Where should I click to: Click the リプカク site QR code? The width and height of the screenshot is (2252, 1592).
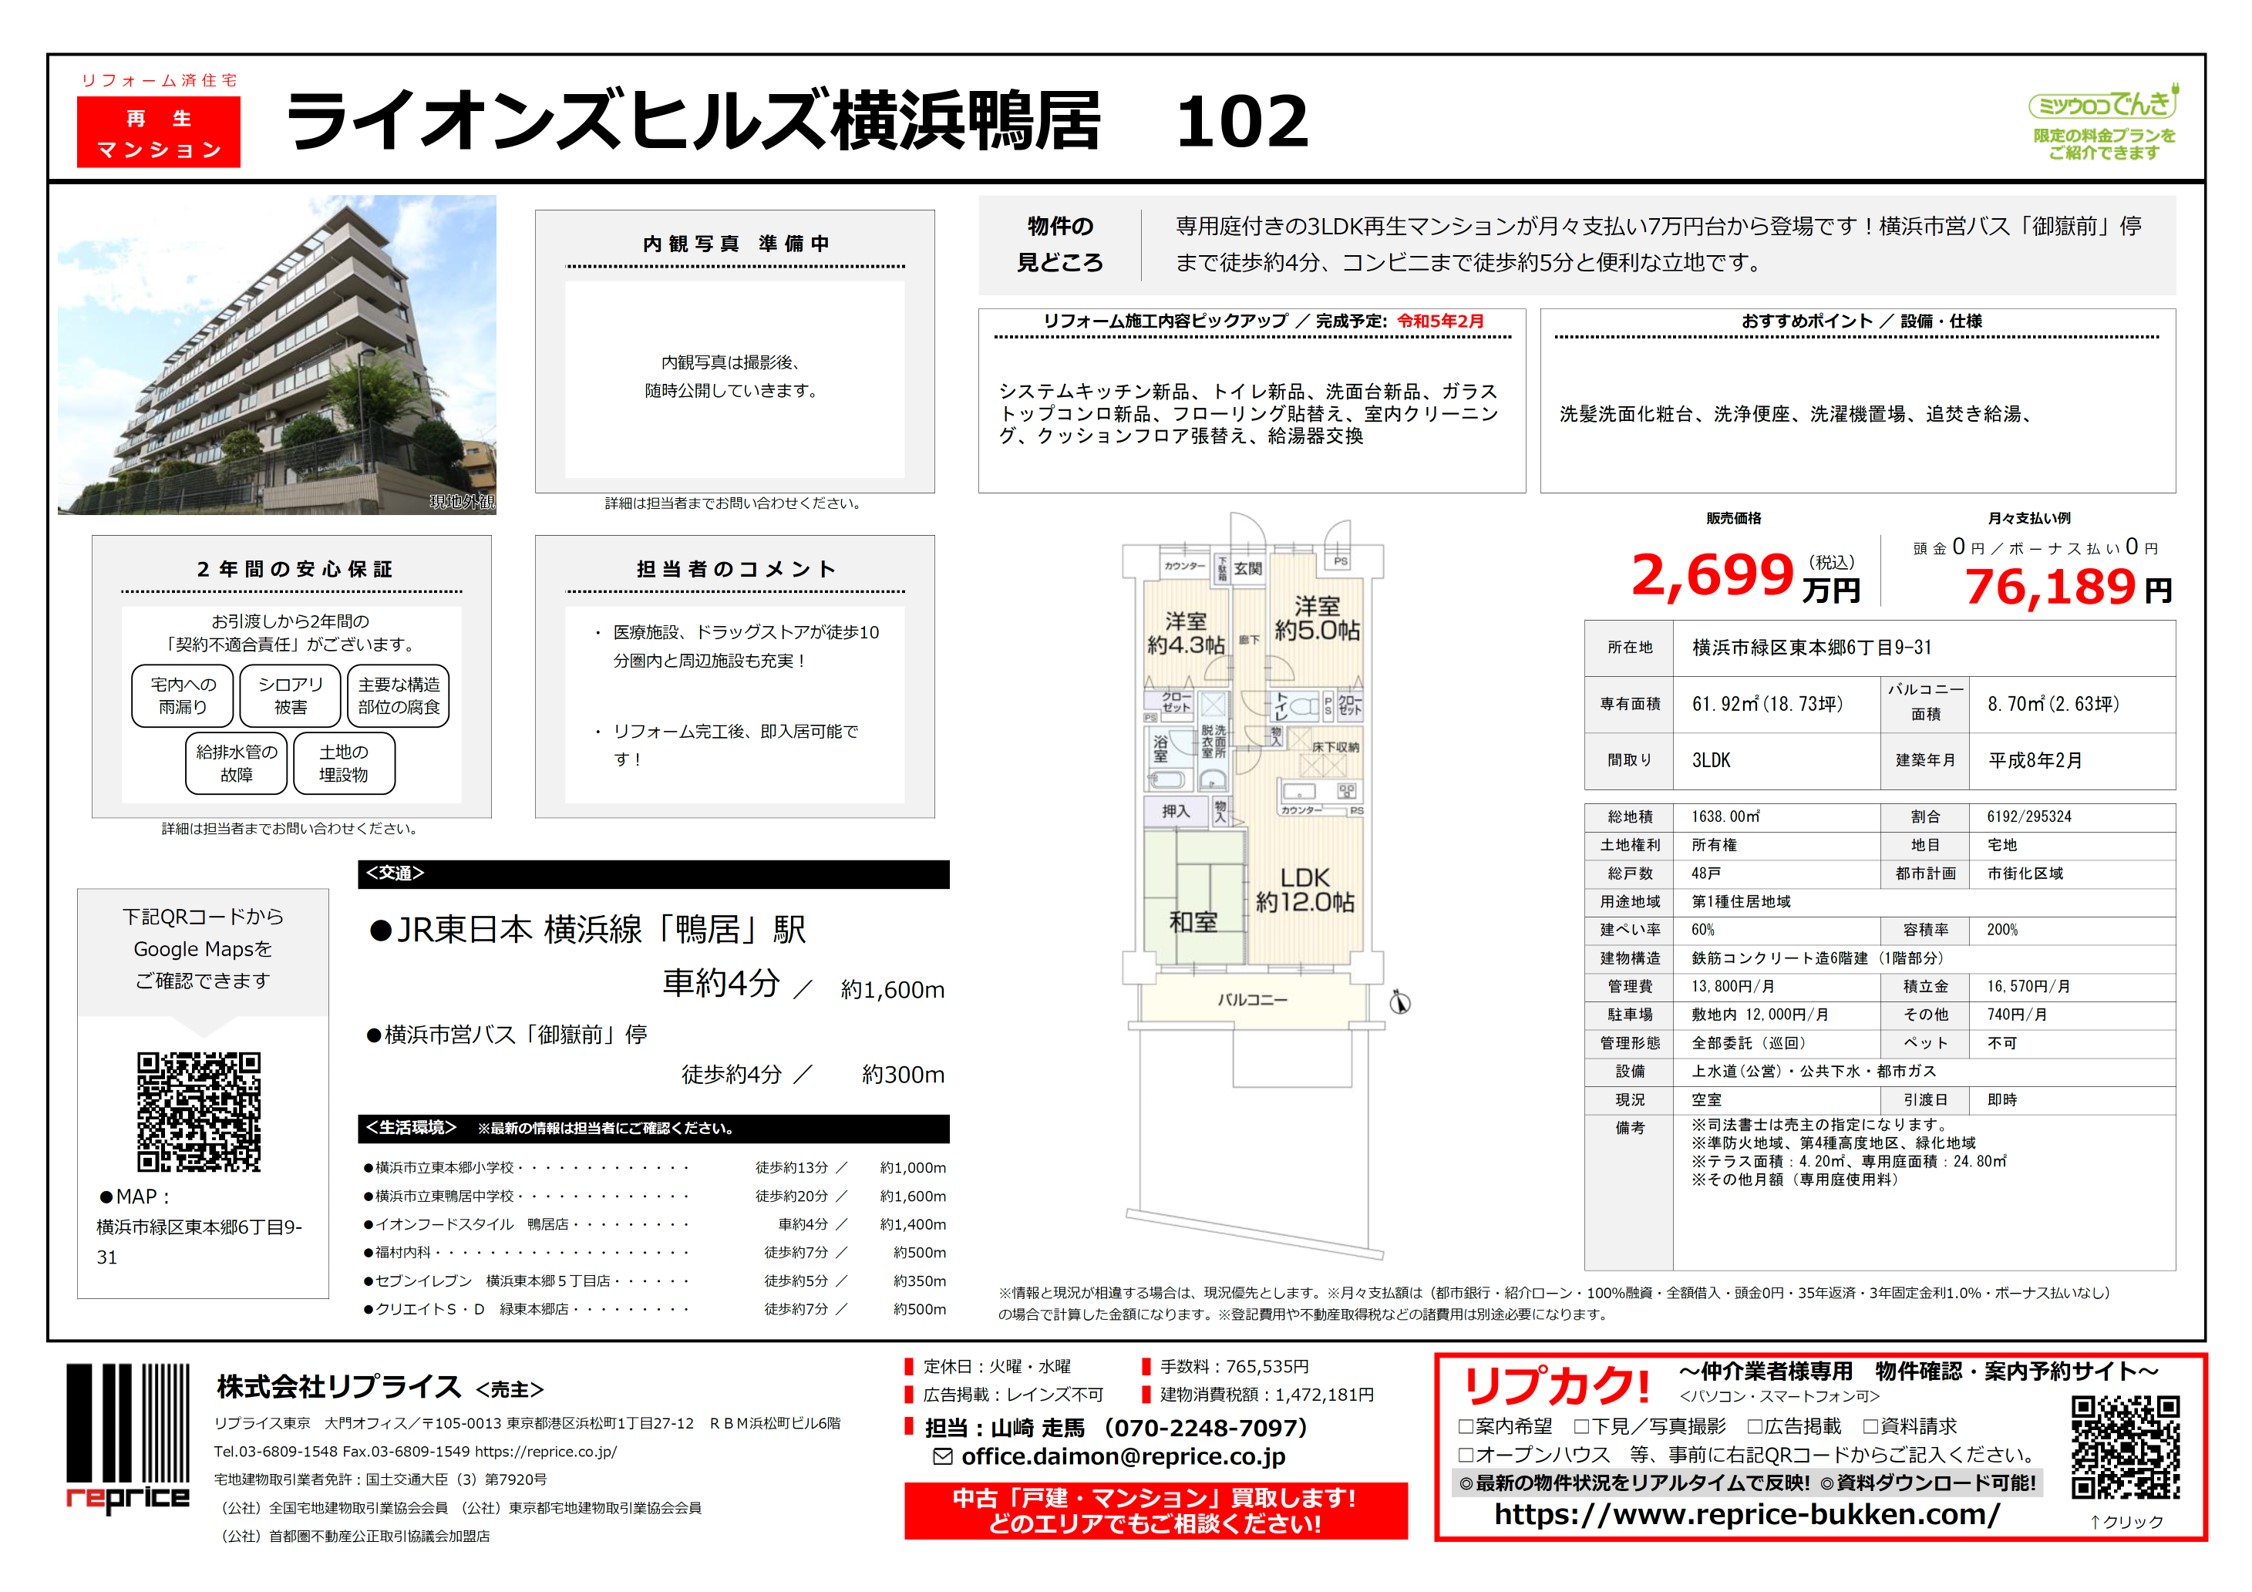click(2124, 1446)
